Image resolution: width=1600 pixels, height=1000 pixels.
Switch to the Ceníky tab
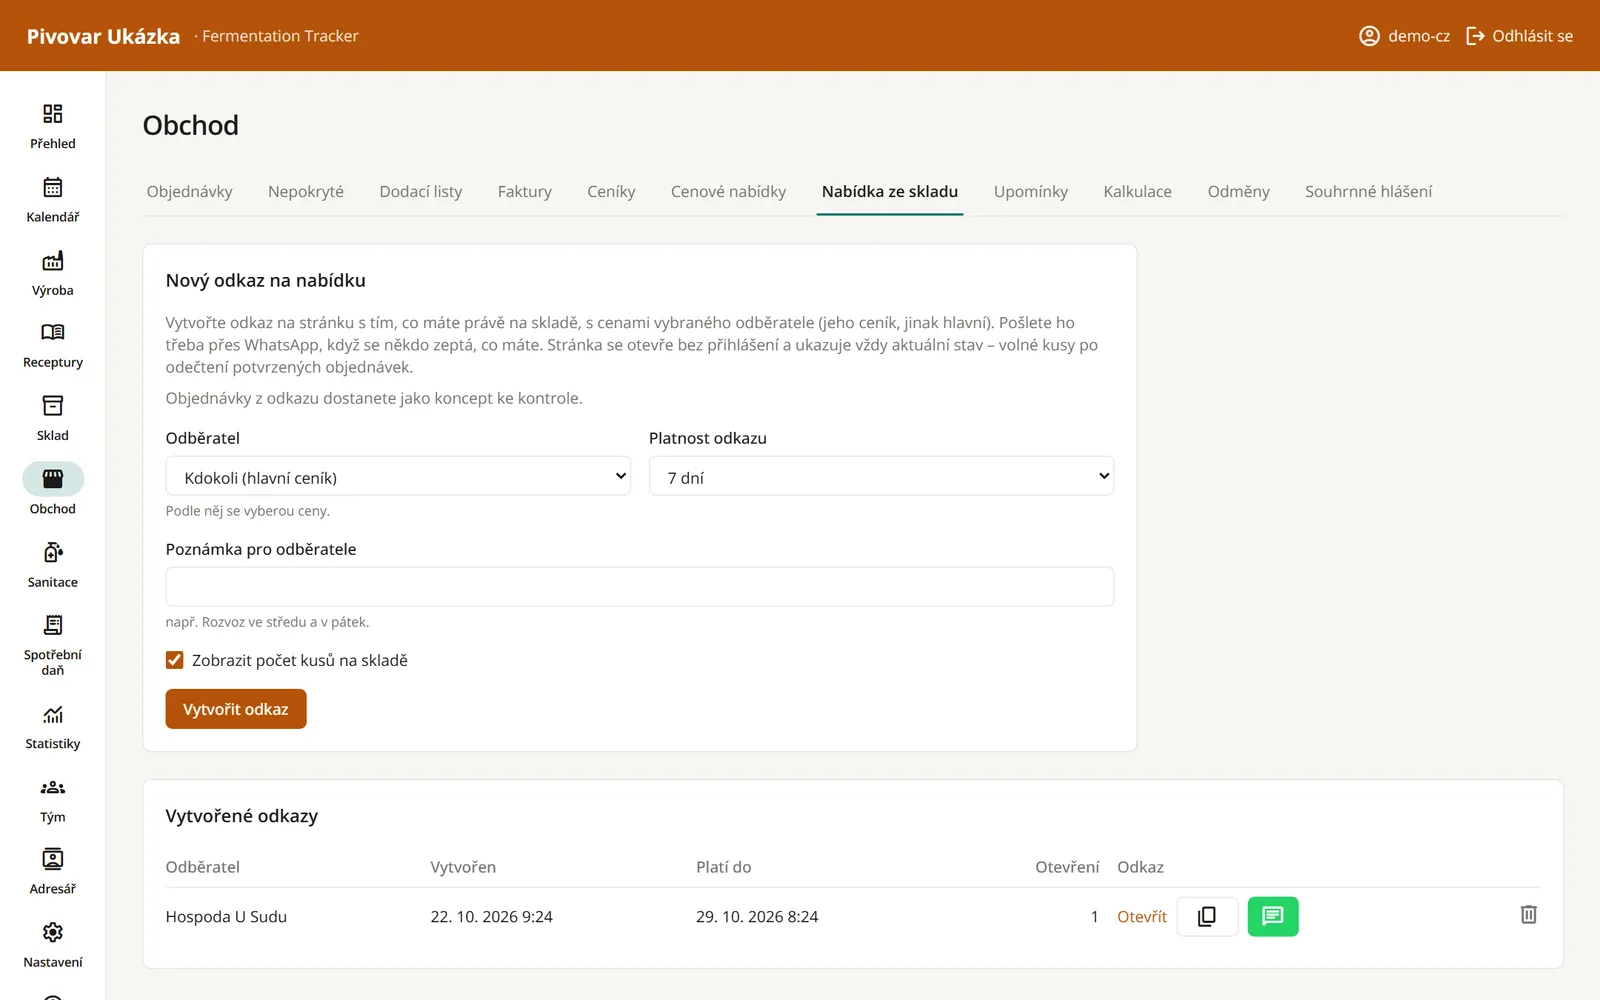(611, 192)
